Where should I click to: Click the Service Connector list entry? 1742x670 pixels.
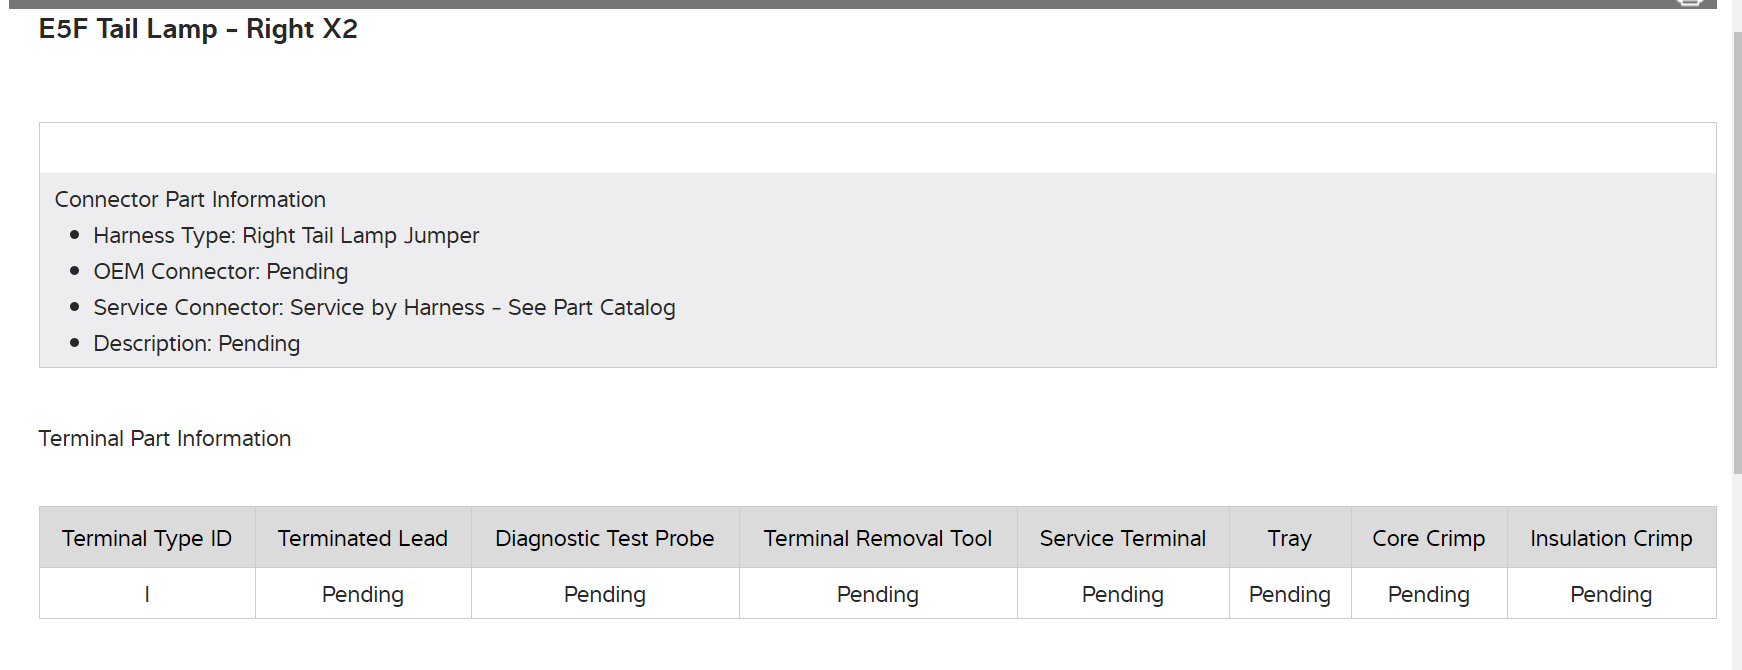[x=384, y=307]
